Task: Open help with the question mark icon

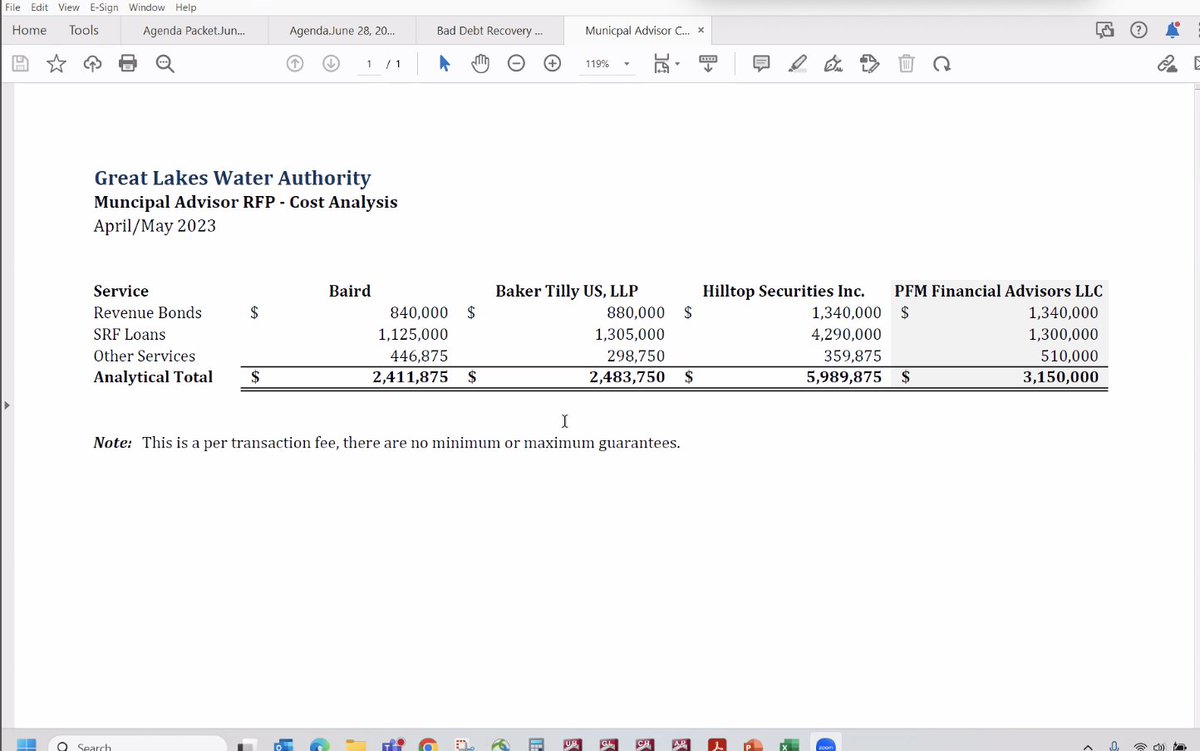Action: (1138, 30)
